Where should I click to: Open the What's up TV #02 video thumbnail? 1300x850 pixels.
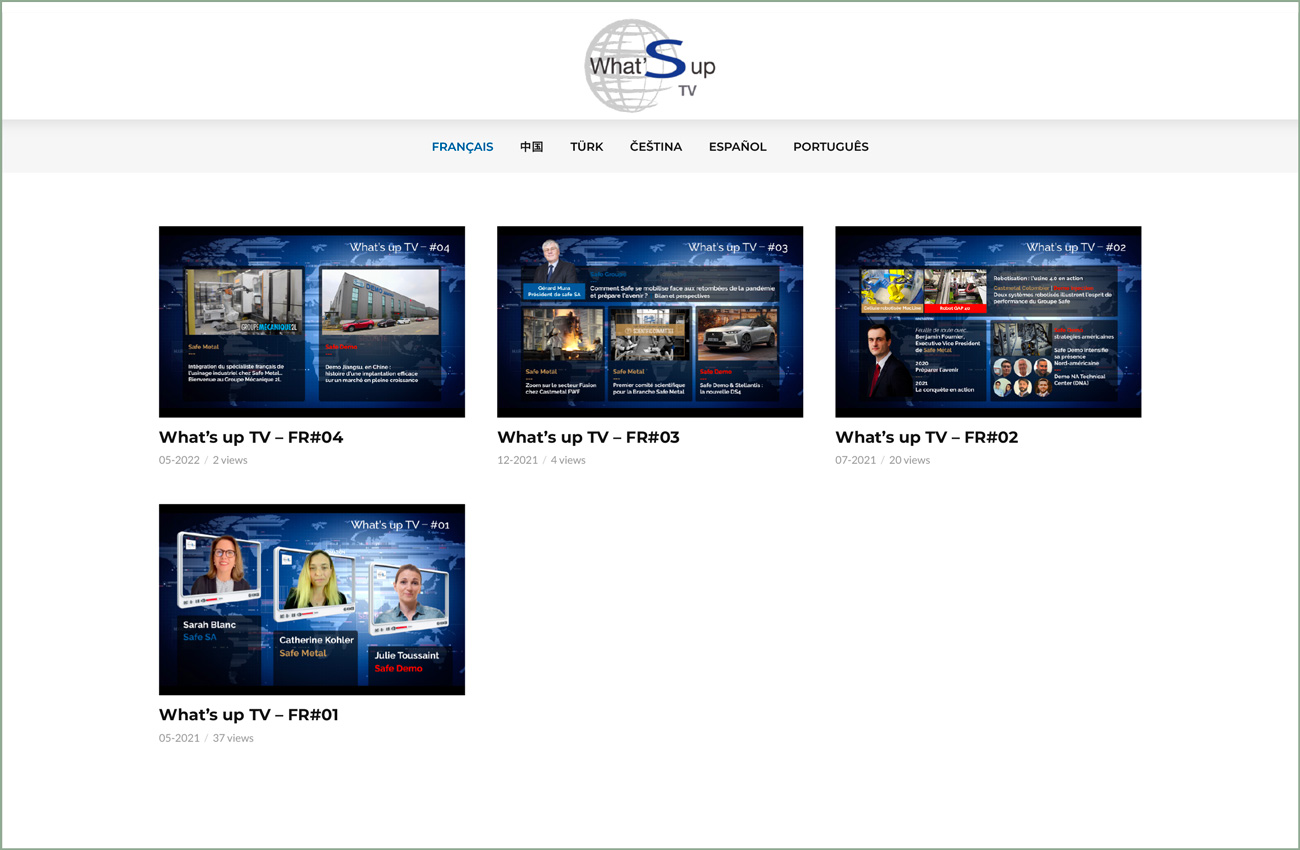[988, 322]
